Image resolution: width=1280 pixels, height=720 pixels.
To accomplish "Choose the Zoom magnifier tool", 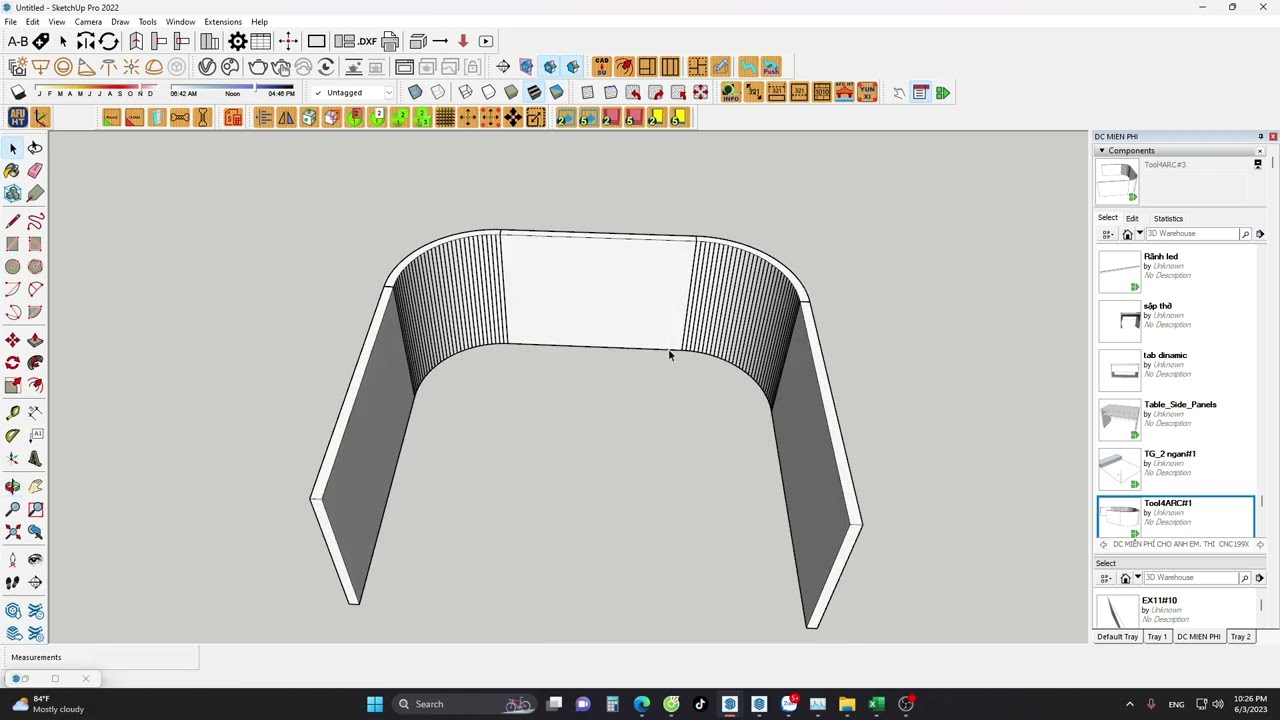I will [x=13, y=509].
